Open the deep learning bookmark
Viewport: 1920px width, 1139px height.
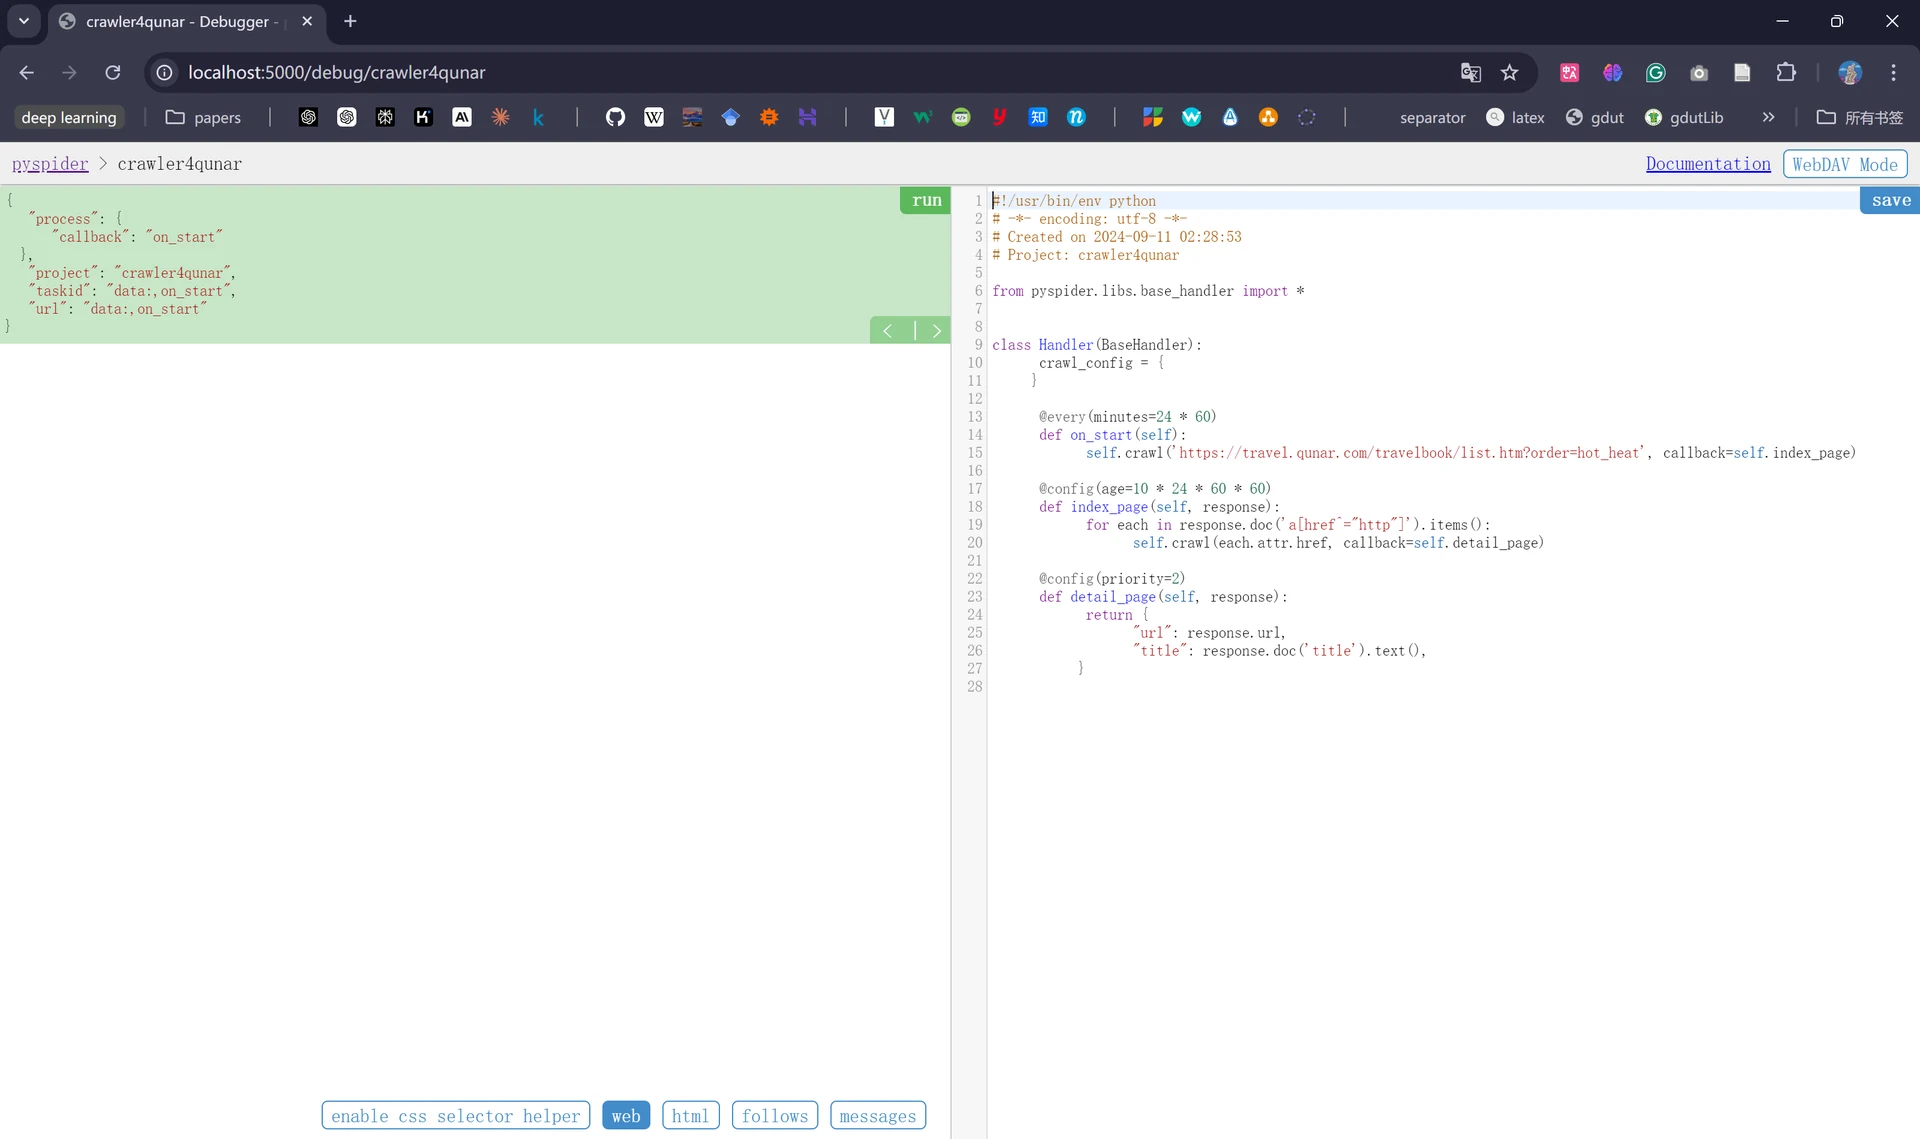click(69, 117)
